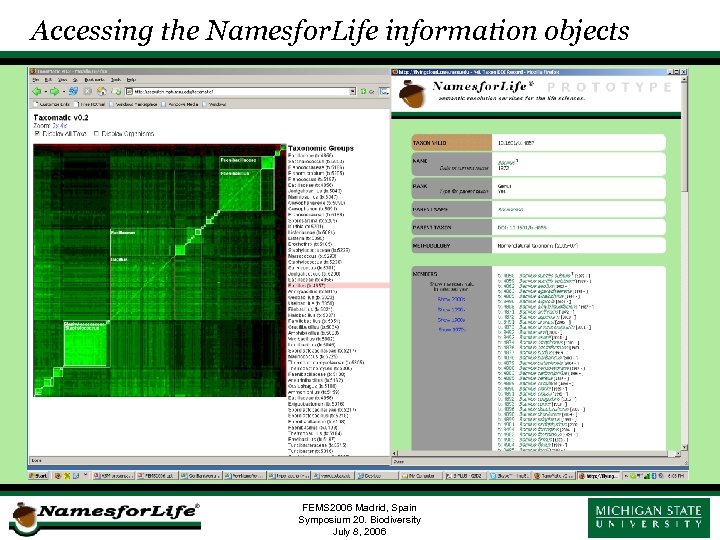Click the NAME value link in taxon record

coord(506,163)
